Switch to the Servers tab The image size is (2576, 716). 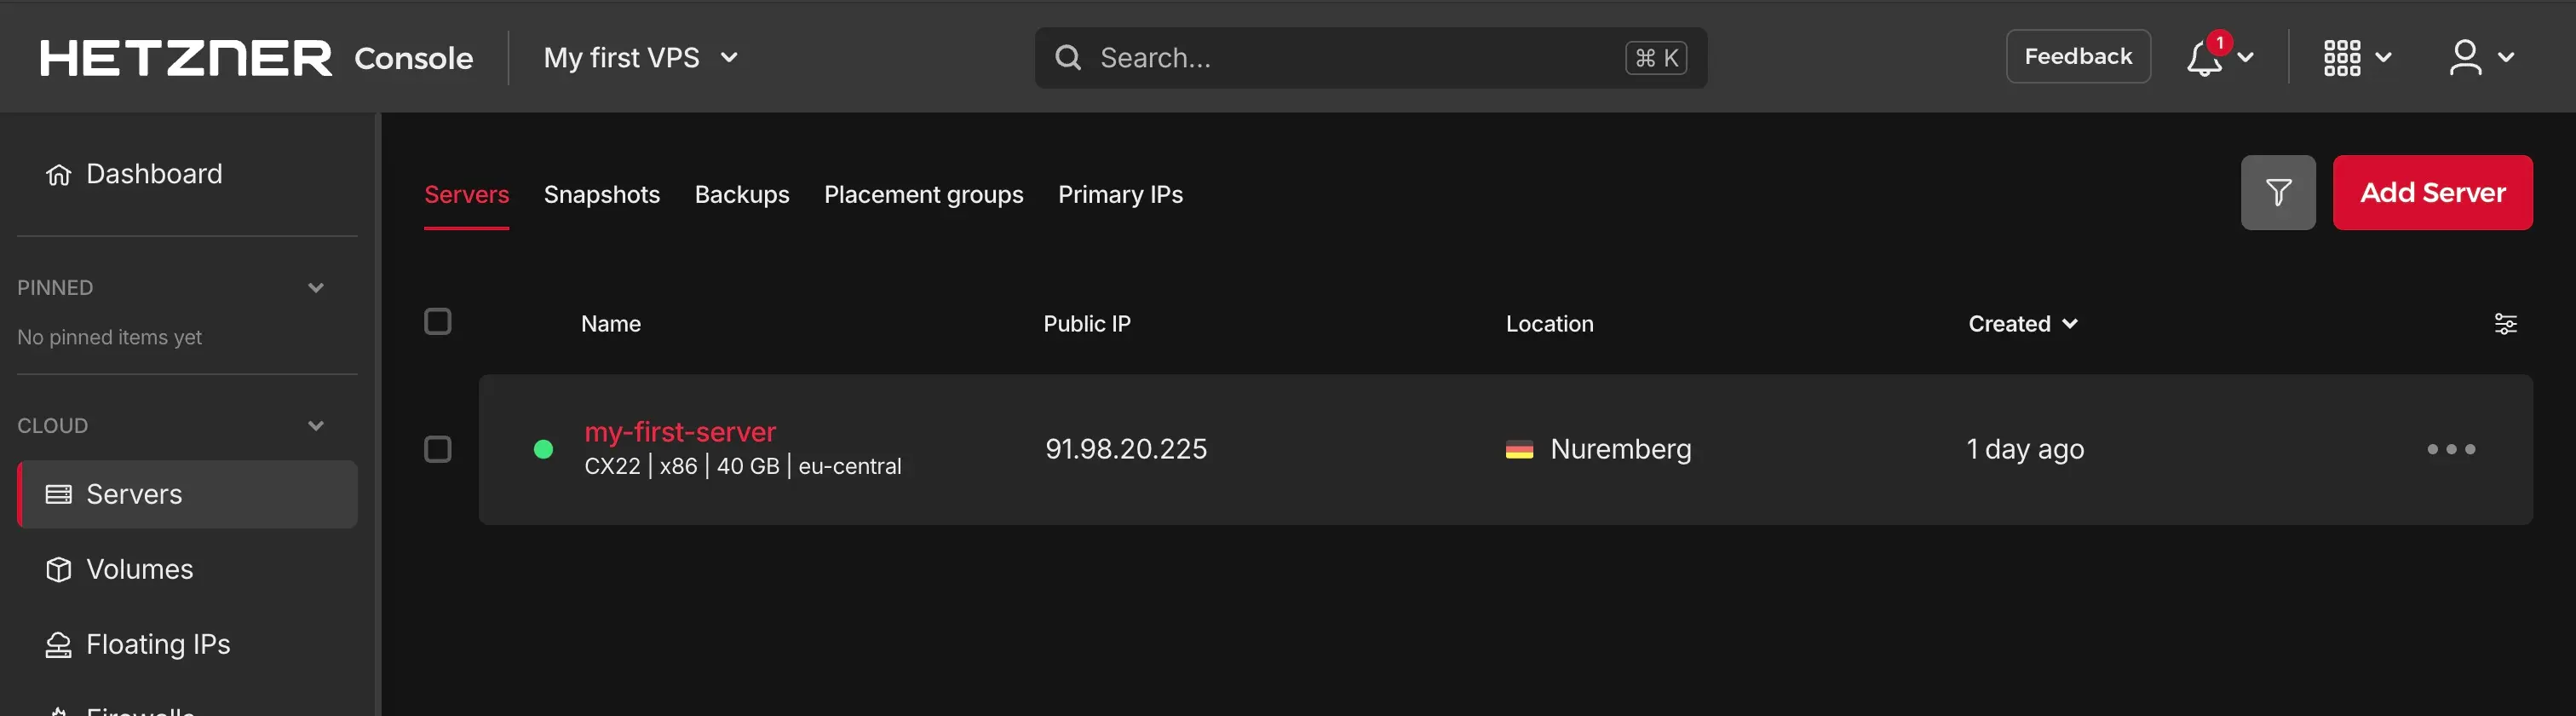(x=466, y=194)
